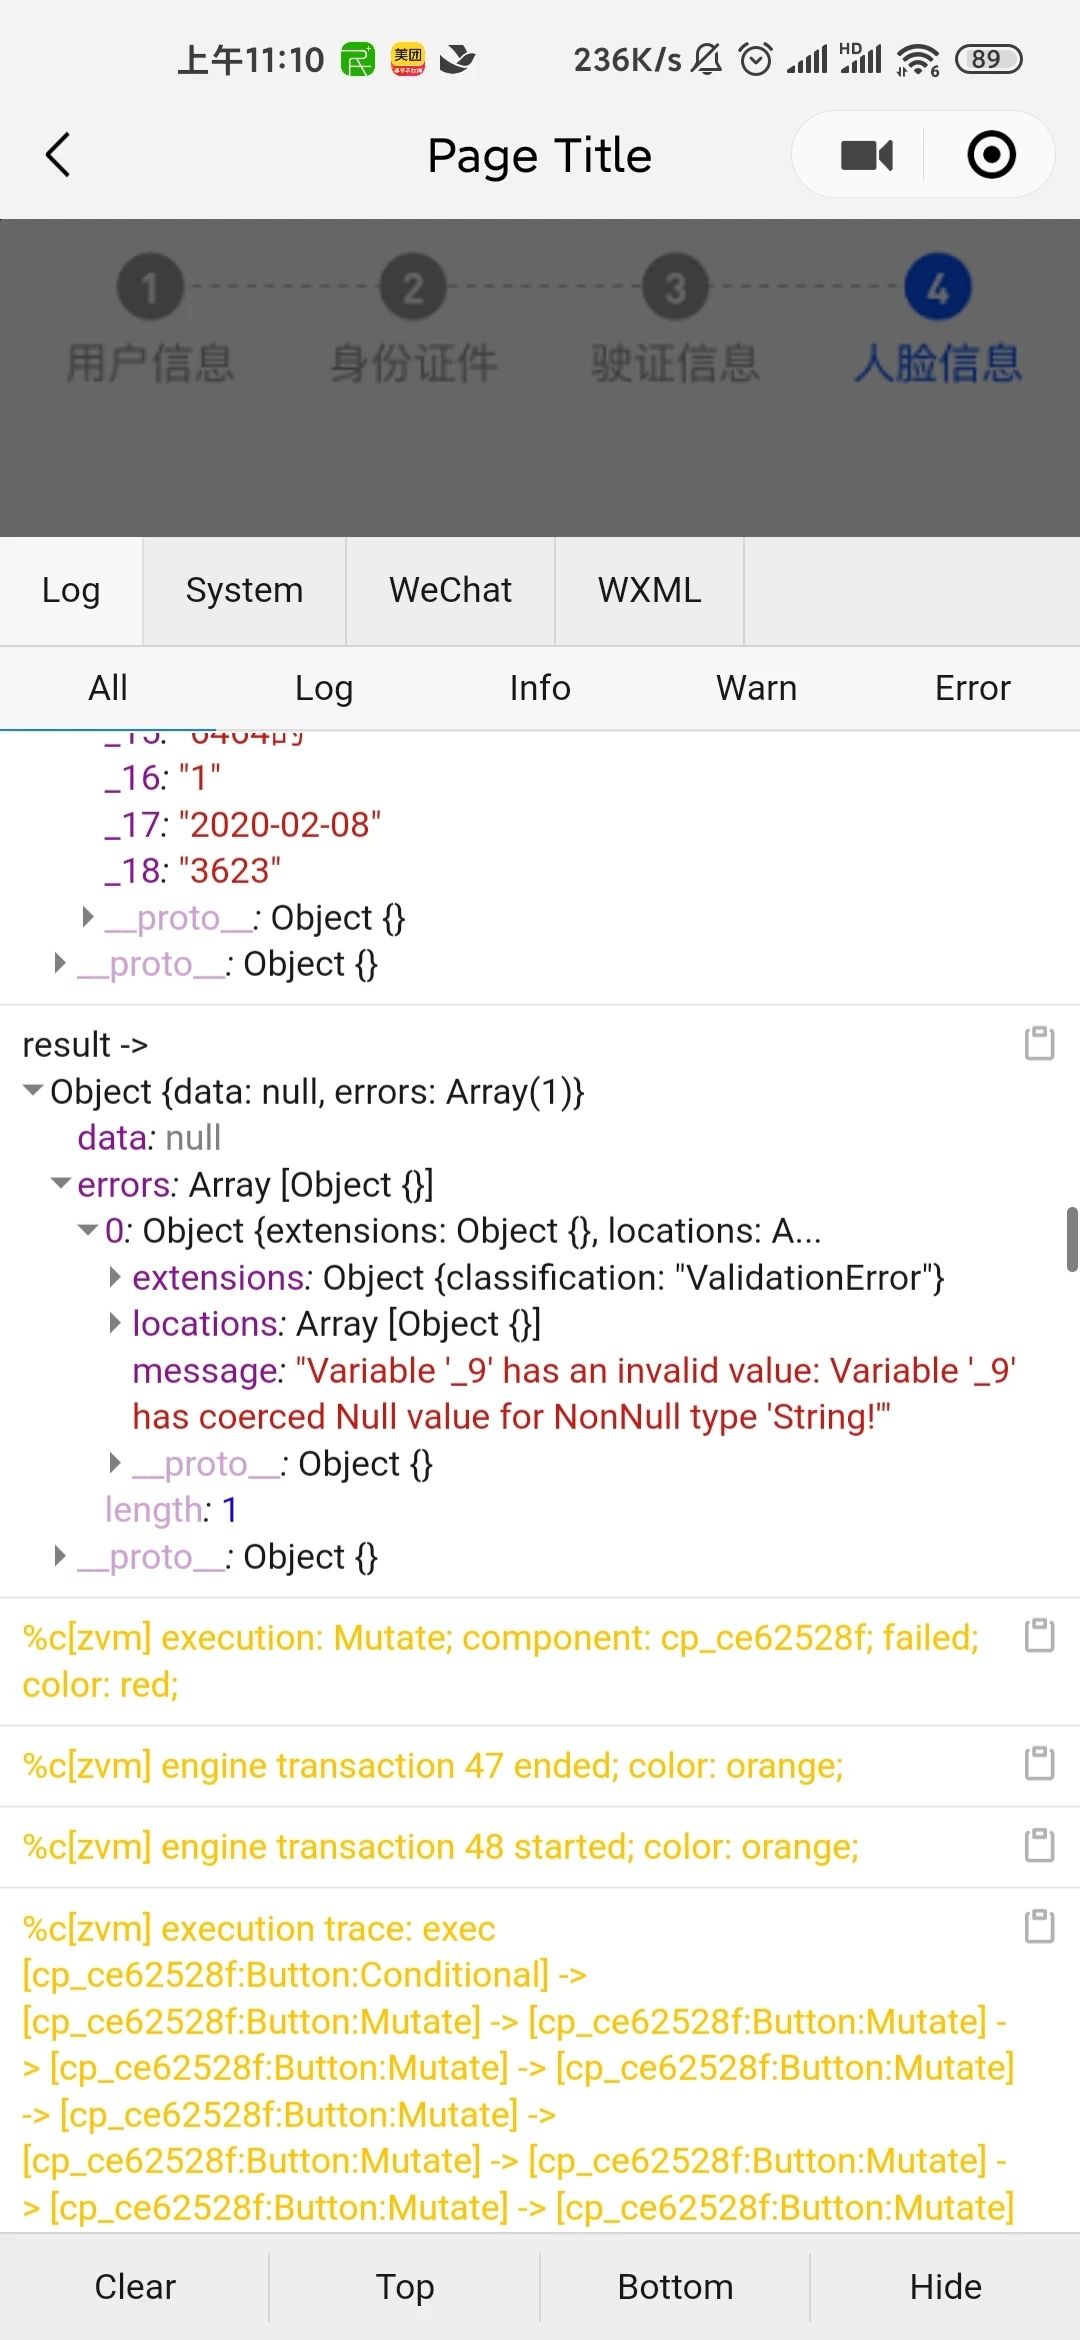
Task: Hide the vConsole panel
Action: [x=945, y=2287]
